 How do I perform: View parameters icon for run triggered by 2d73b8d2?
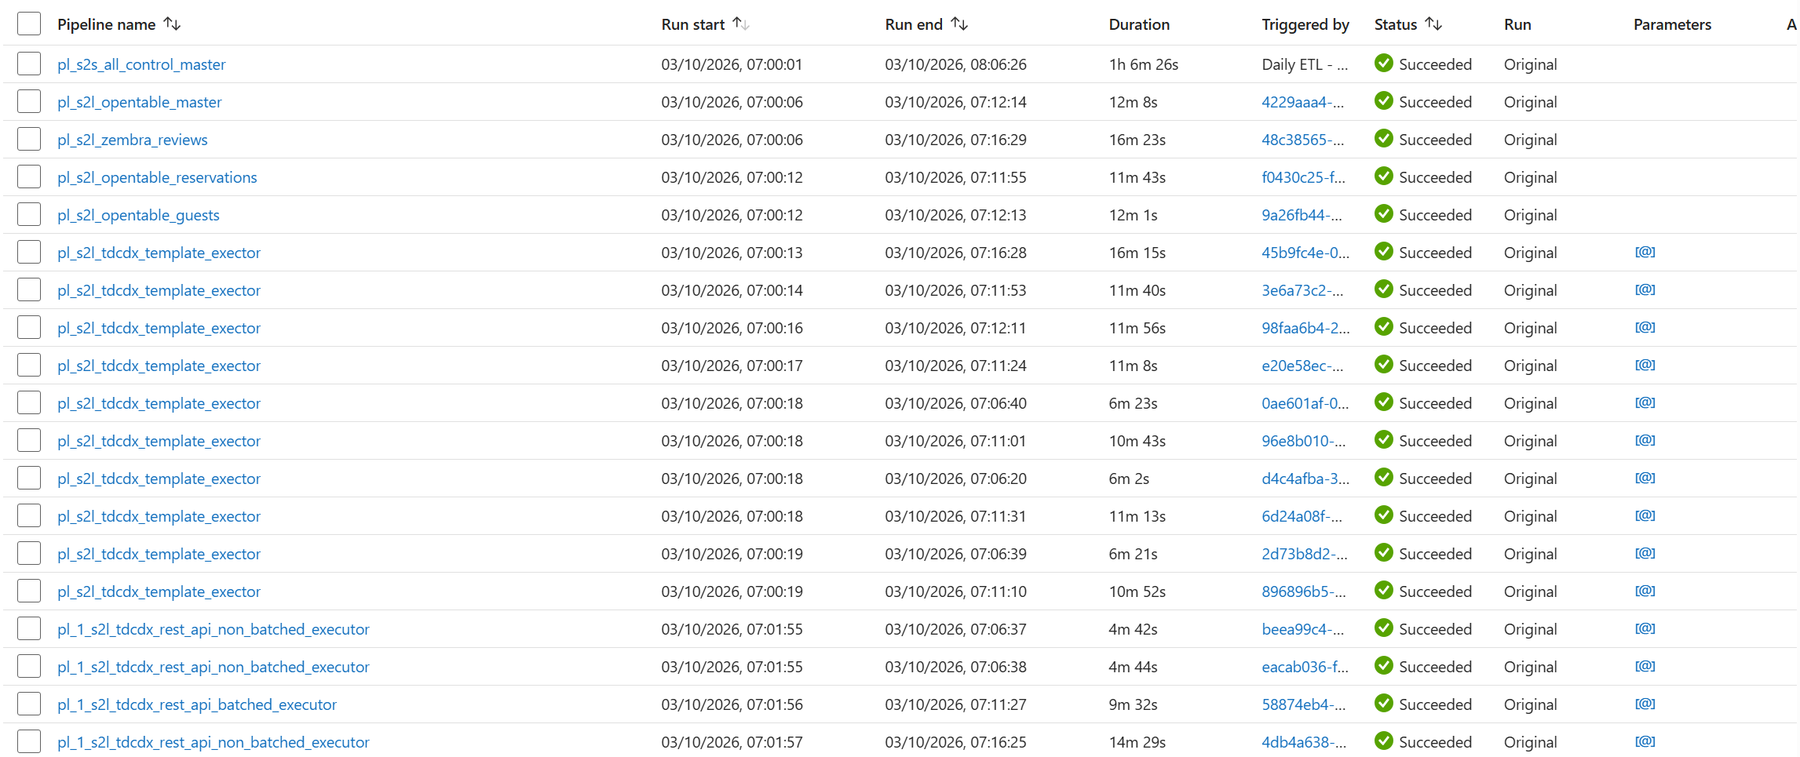tap(1645, 554)
